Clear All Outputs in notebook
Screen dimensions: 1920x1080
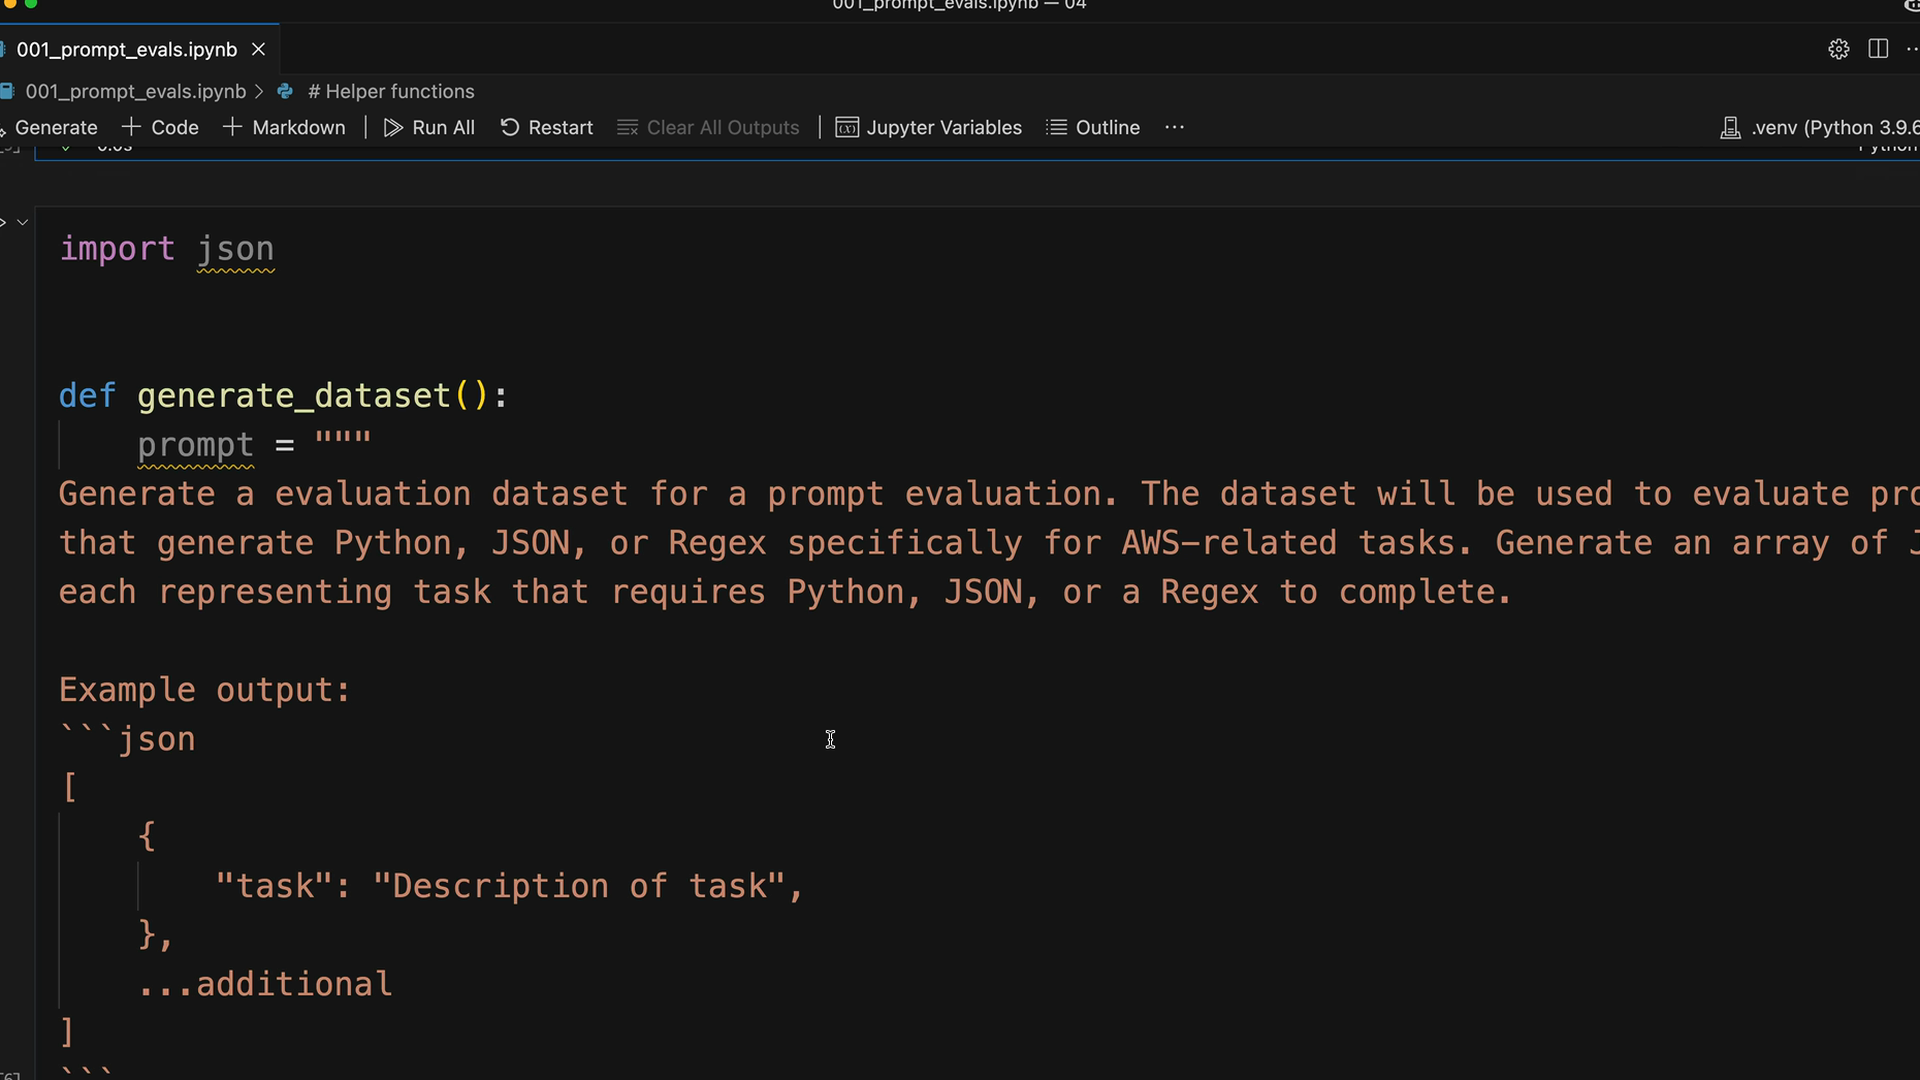coord(708,127)
